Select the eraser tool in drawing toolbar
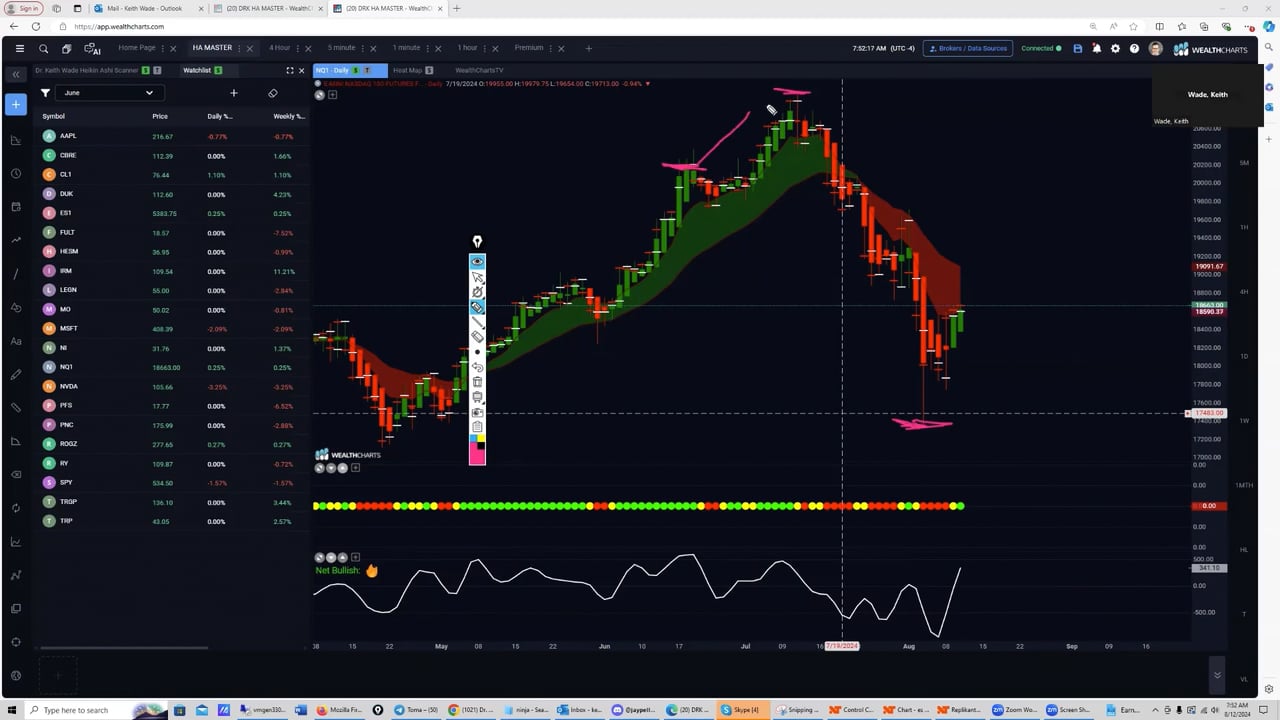1280x720 pixels. [x=477, y=337]
